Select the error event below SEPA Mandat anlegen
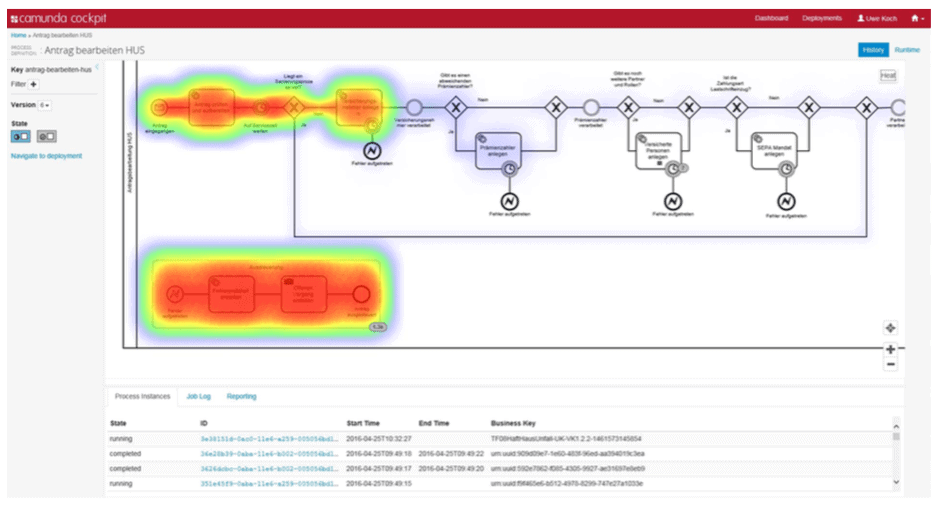 coord(786,202)
